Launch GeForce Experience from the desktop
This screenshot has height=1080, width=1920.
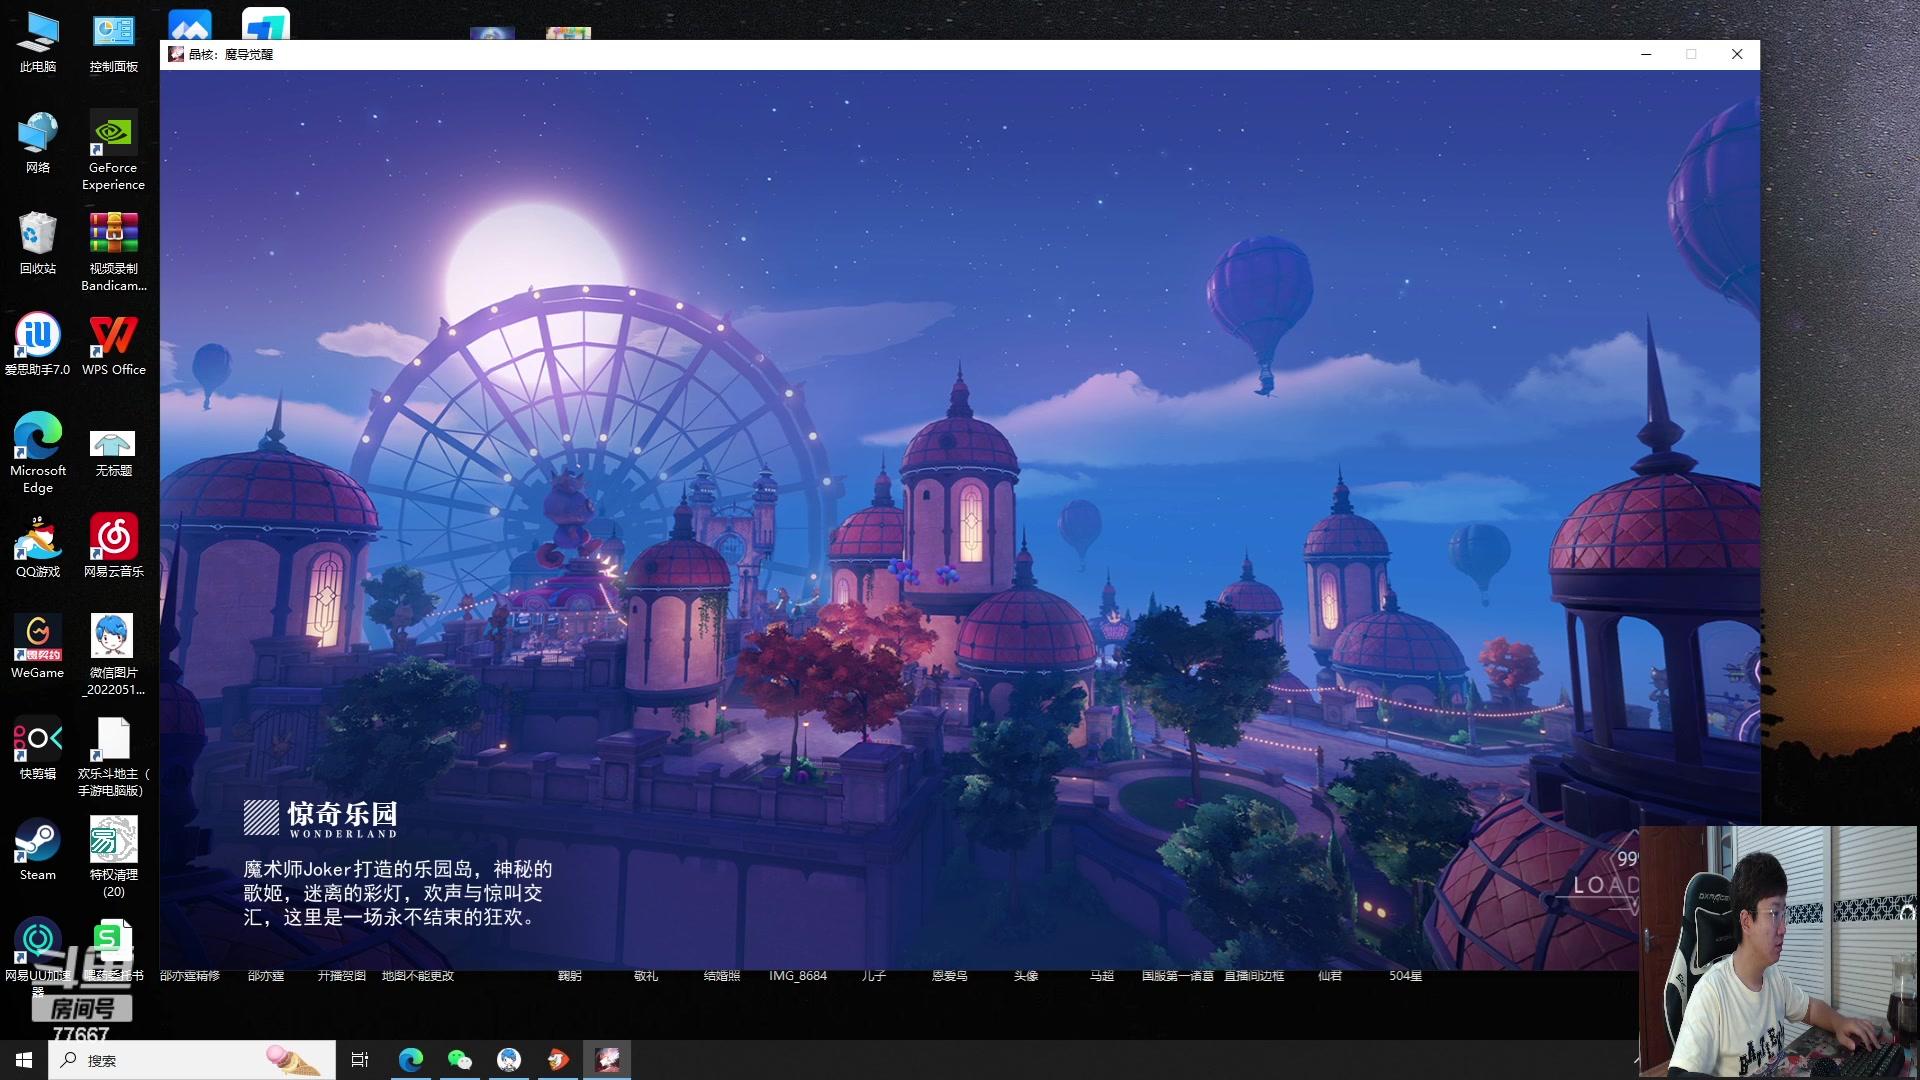113,151
